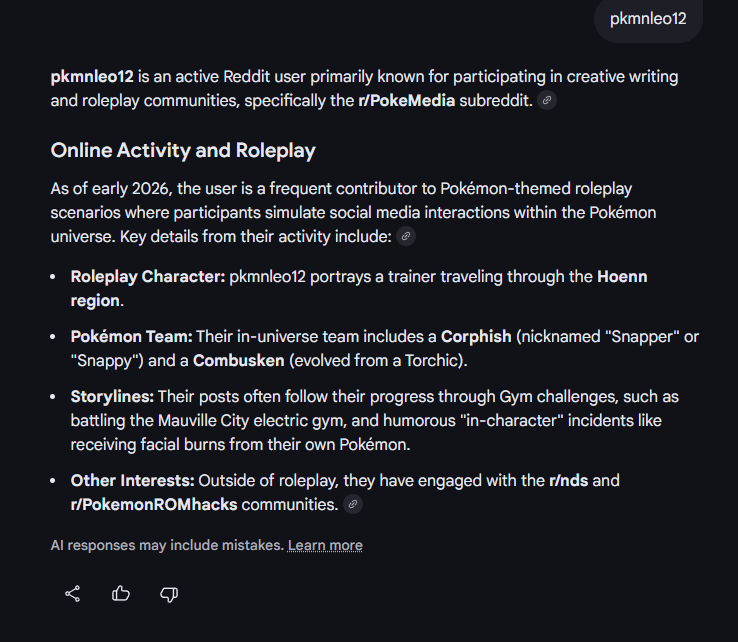
Task: Click the bold "r/PokeMedia" text
Action: coord(406,101)
